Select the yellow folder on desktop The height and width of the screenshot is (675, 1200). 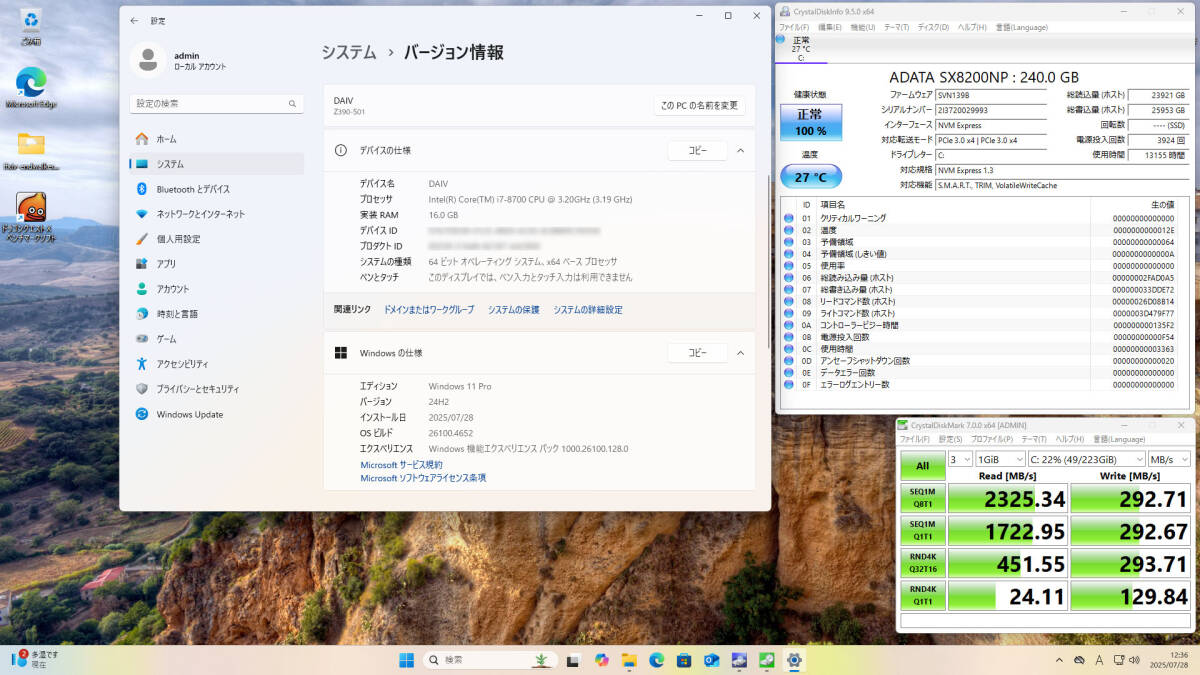(x=31, y=150)
